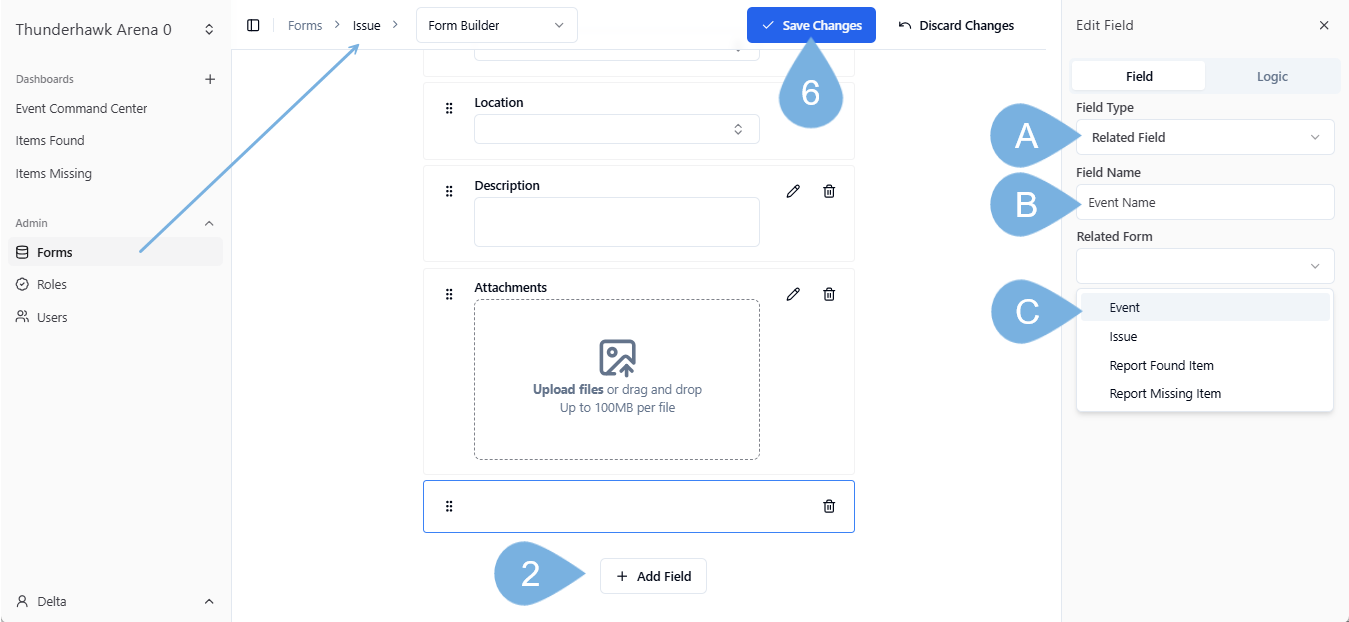
Task: Add a new dashboard with the plus icon
Action: 210,79
